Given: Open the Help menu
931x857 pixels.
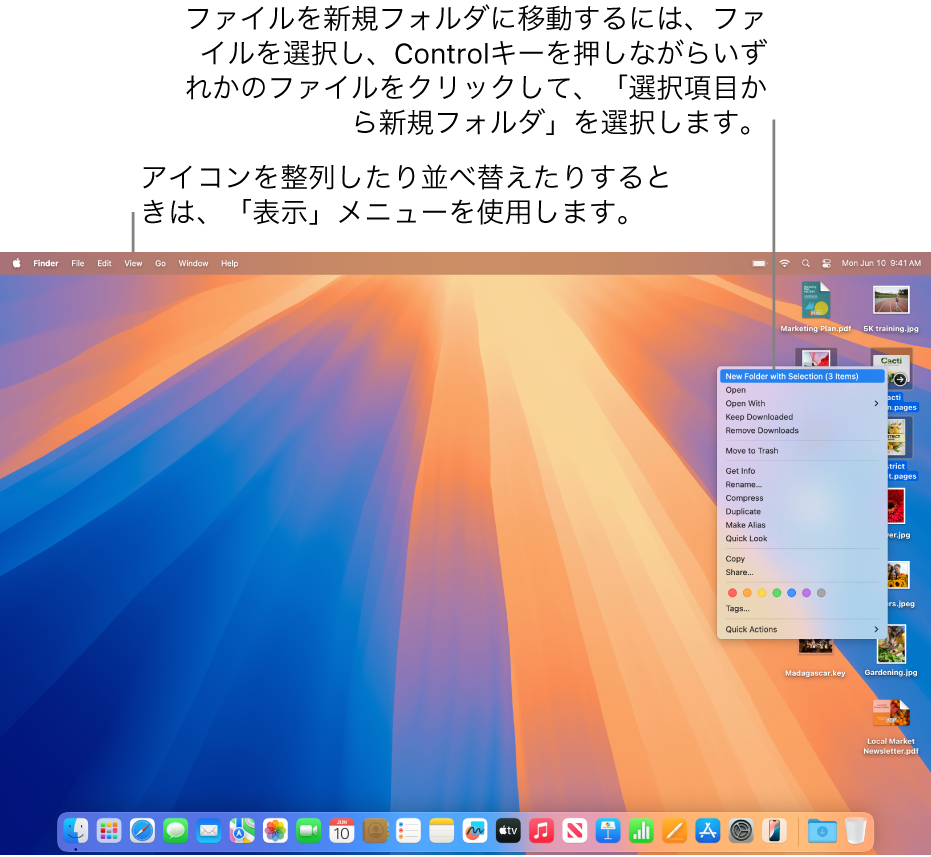Looking at the screenshot, I should pos(230,263).
